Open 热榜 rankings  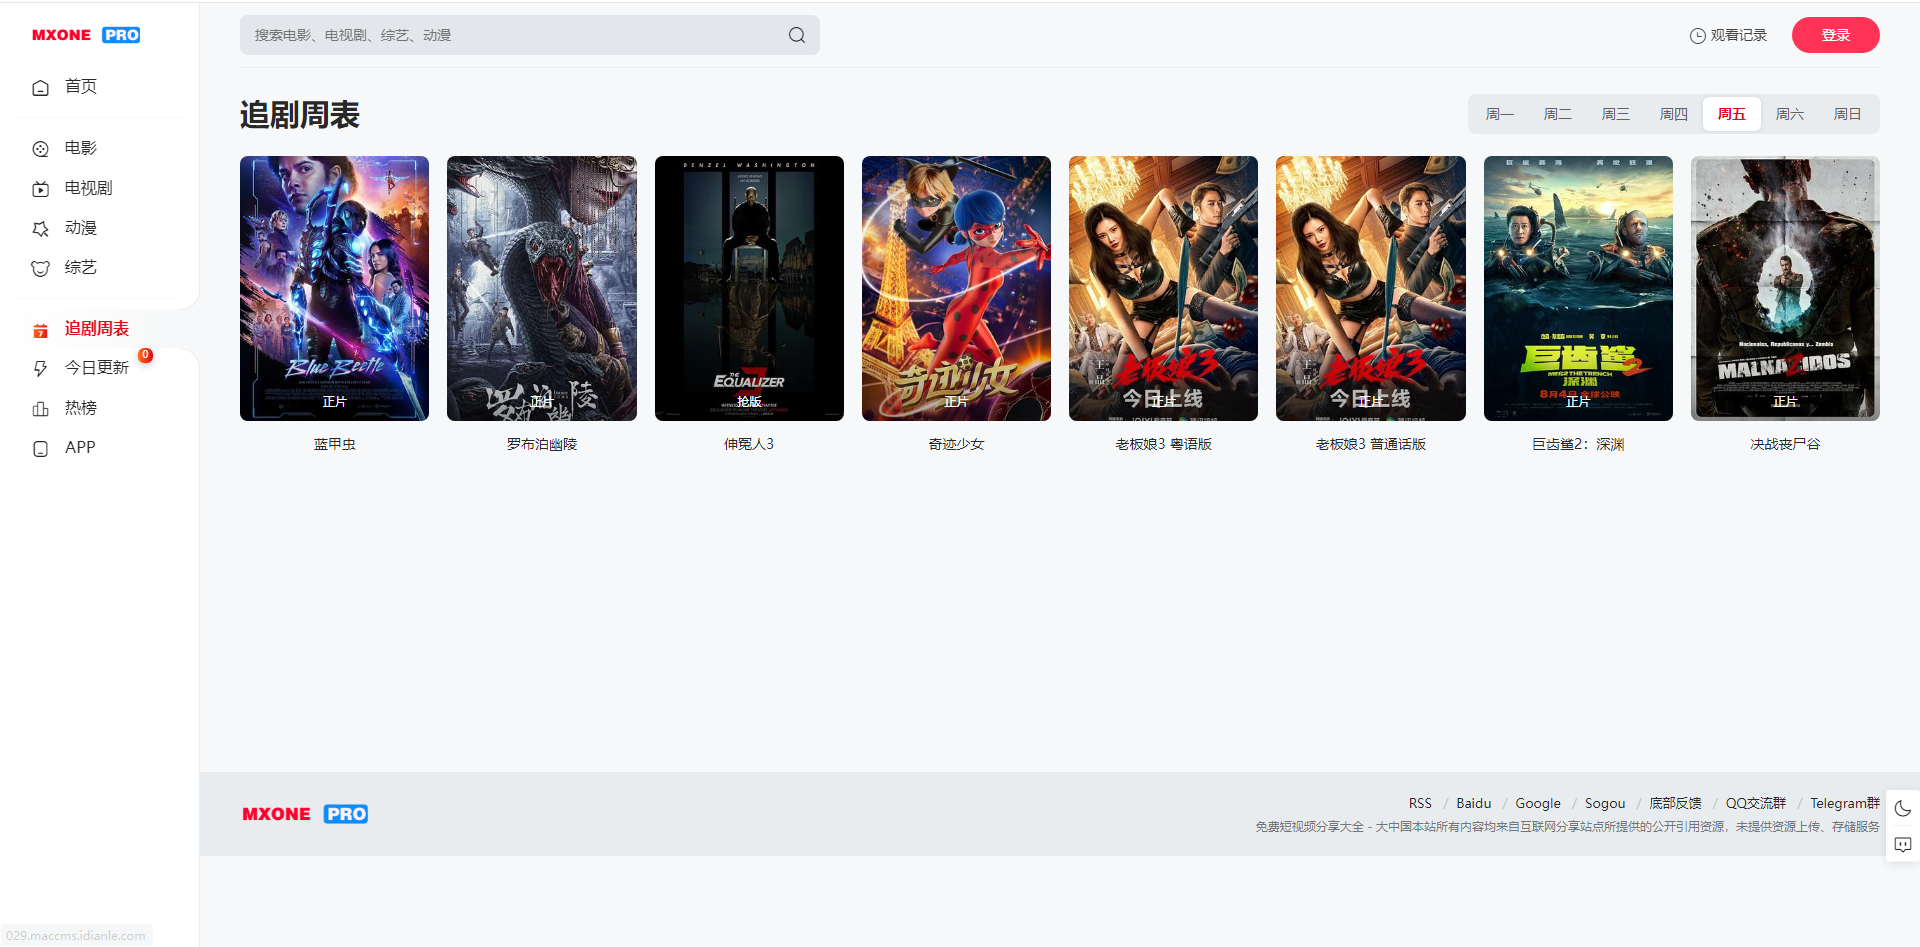pyautogui.click(x=81, y=408)
